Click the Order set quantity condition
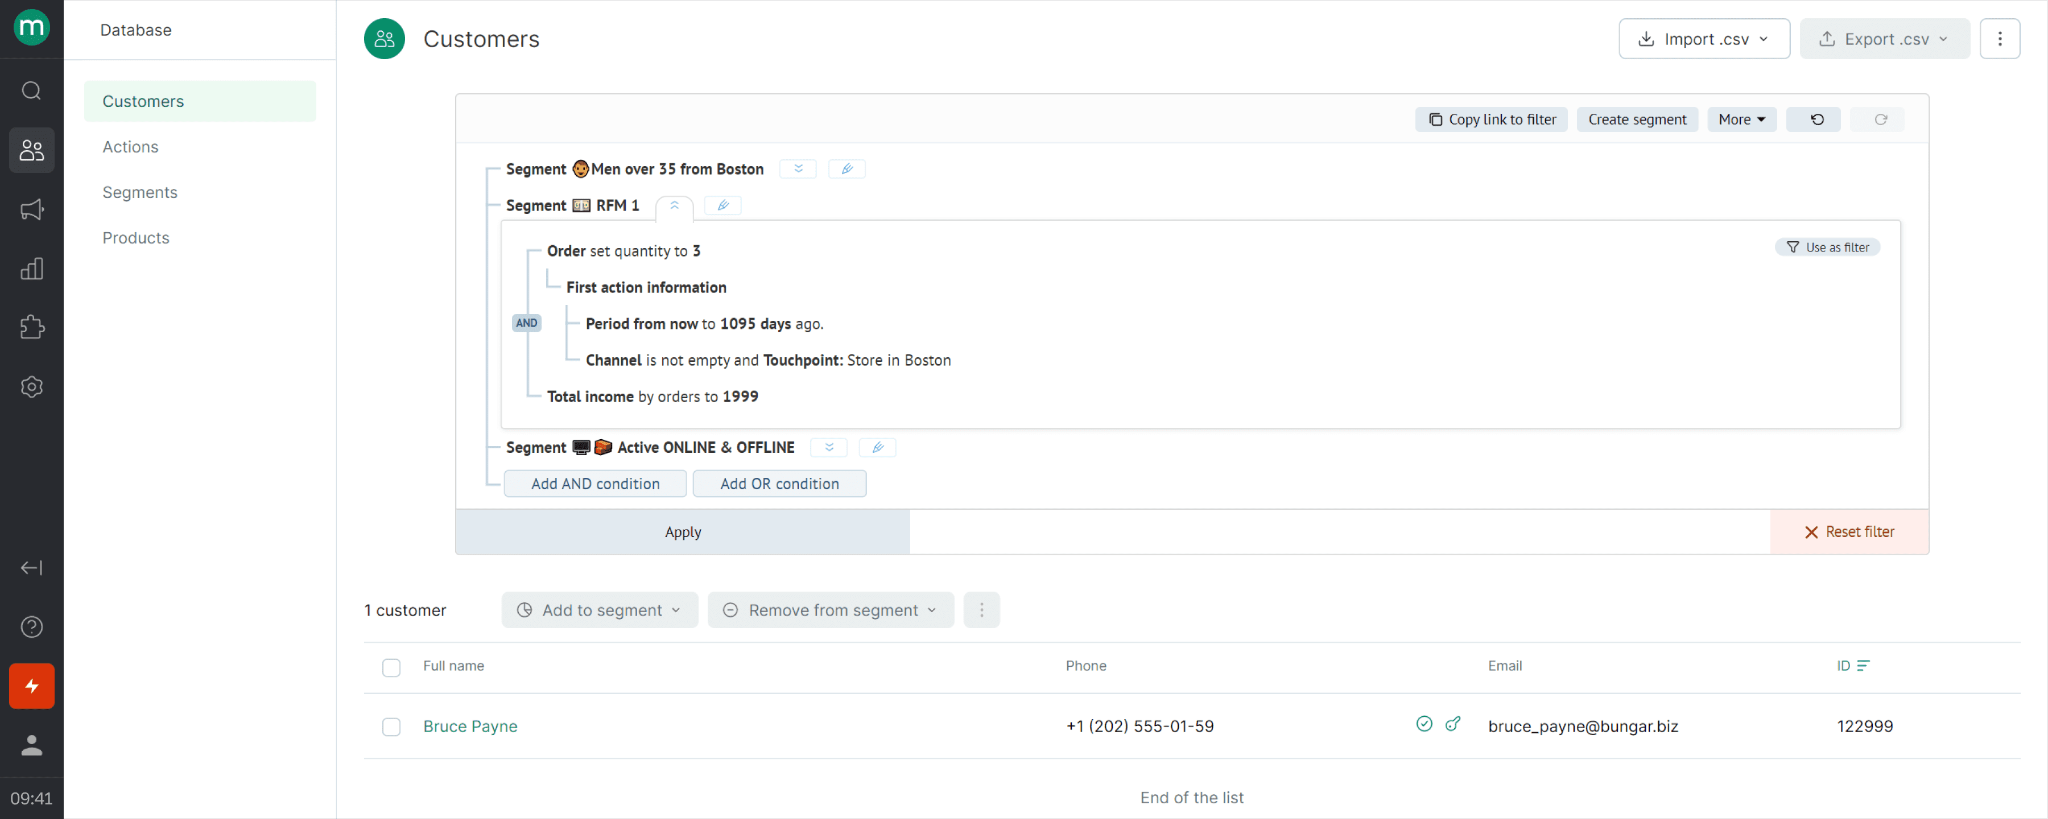This screenshot has height=819, width=2048. [624, 251]
